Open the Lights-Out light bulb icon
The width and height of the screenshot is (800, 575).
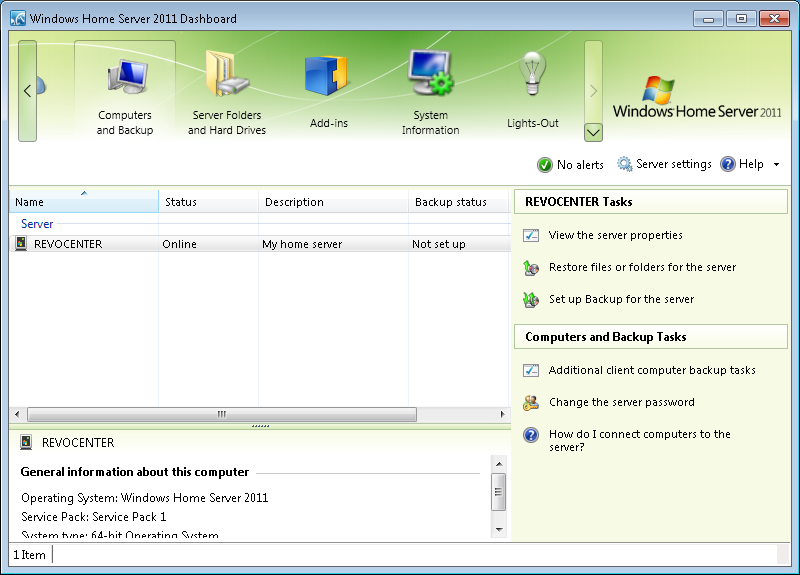click(532, 73)
